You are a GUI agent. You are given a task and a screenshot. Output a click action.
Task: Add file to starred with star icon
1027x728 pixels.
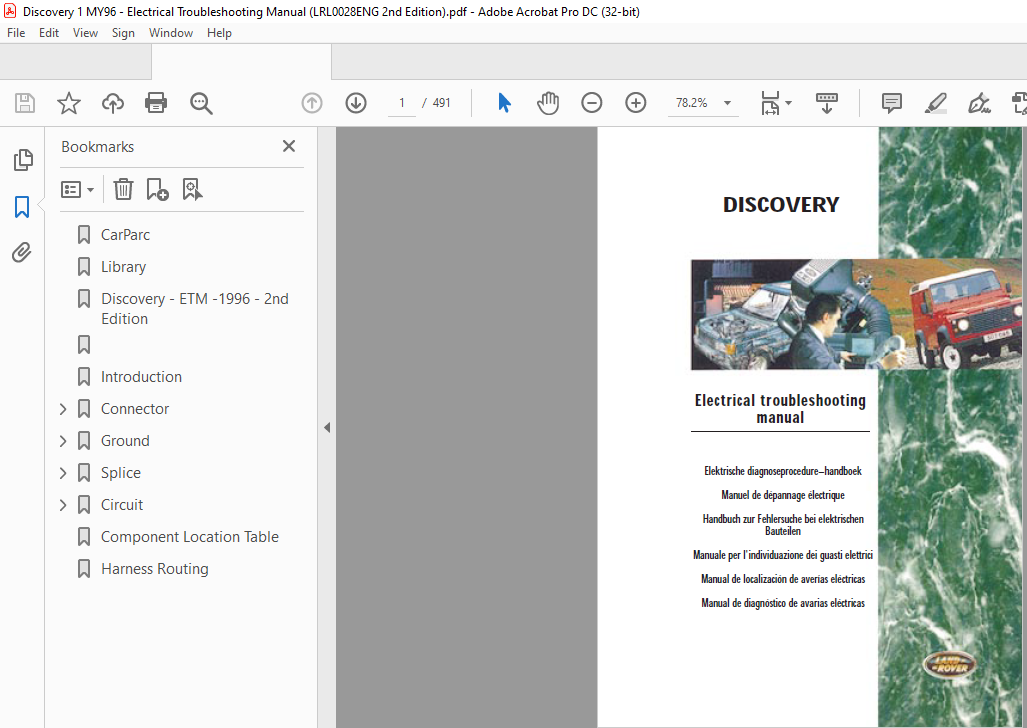(69, 103)
